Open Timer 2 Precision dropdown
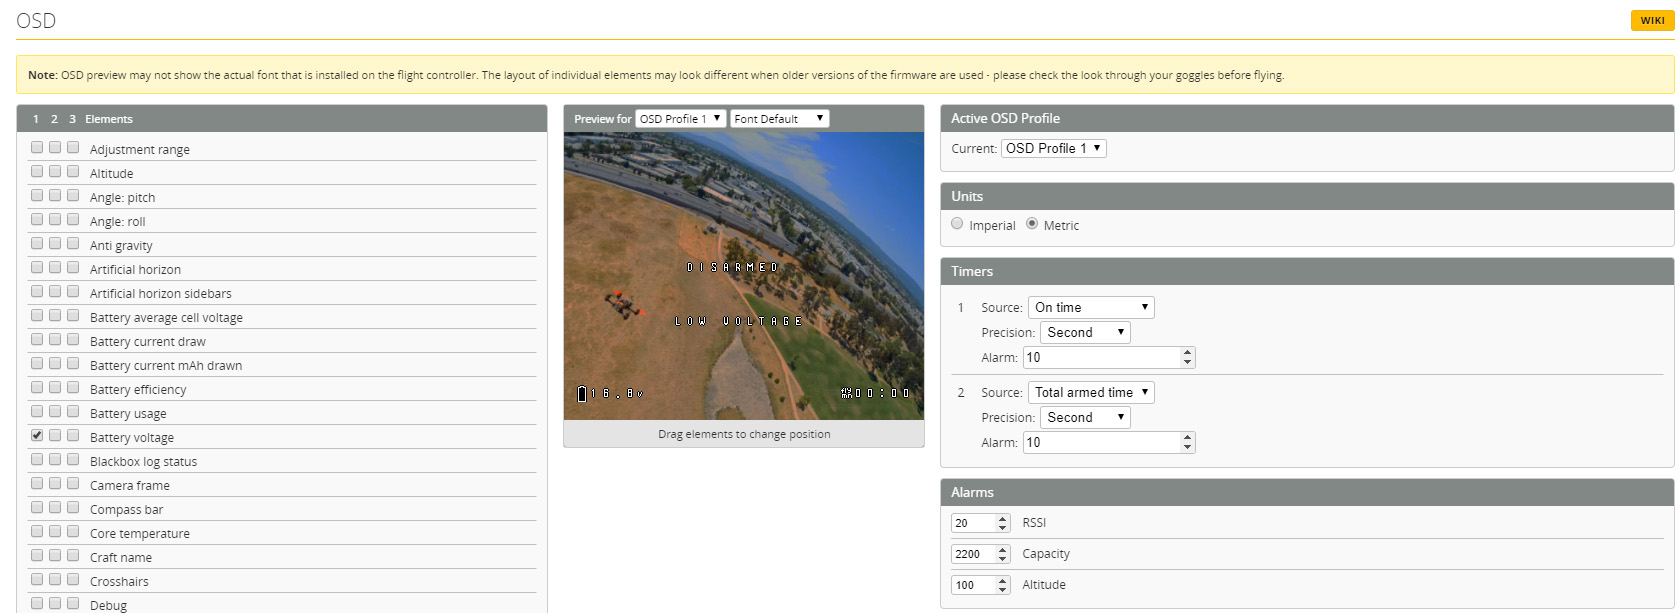This screenshot has height=613, width=1678. tap(1085, 417)
